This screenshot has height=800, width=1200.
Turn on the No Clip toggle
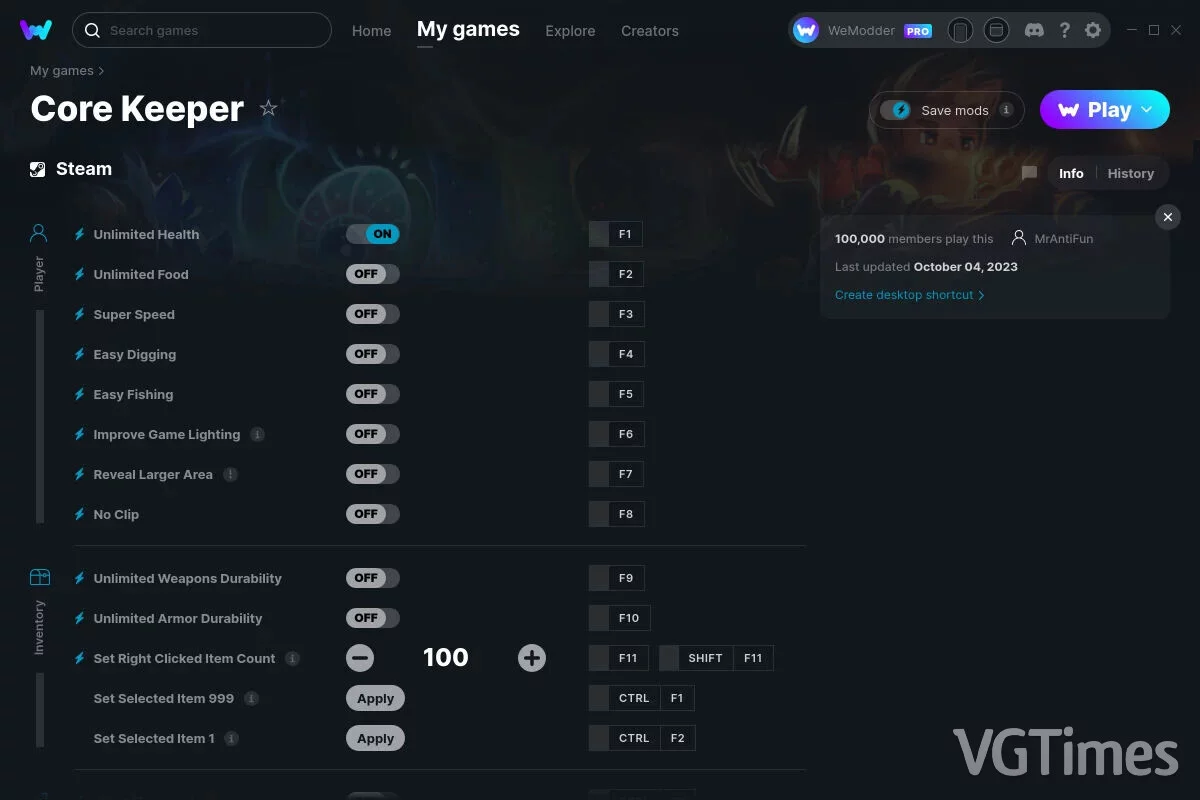(x=373, y=514)
